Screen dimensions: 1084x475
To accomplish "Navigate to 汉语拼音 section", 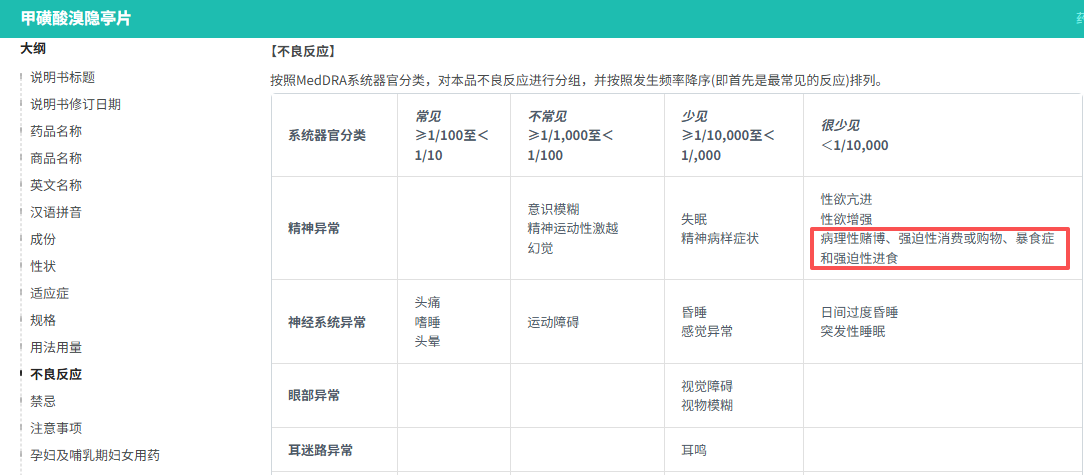I will 56,212.
